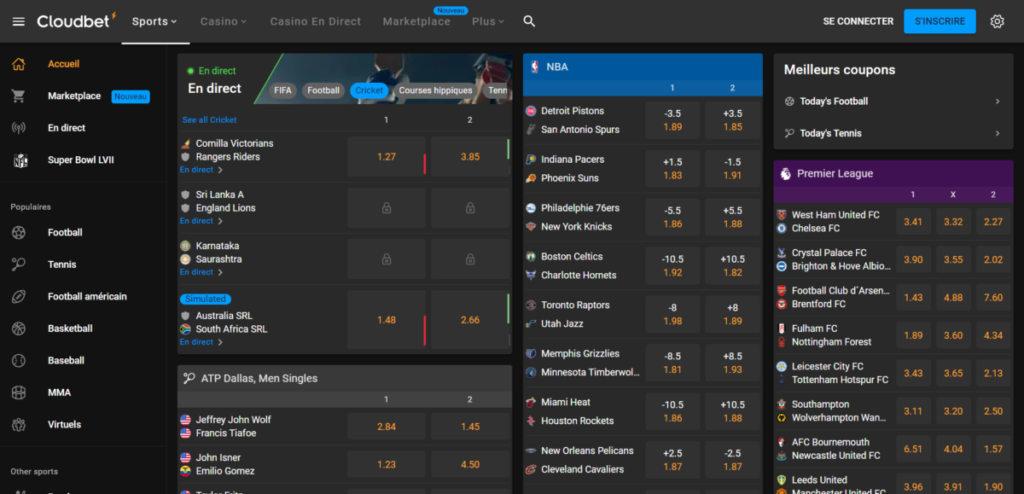The height and width of the screenshot is (494, 1024).
Task: Click the Meilleurs coupons heading
Action: coord(839,70)
